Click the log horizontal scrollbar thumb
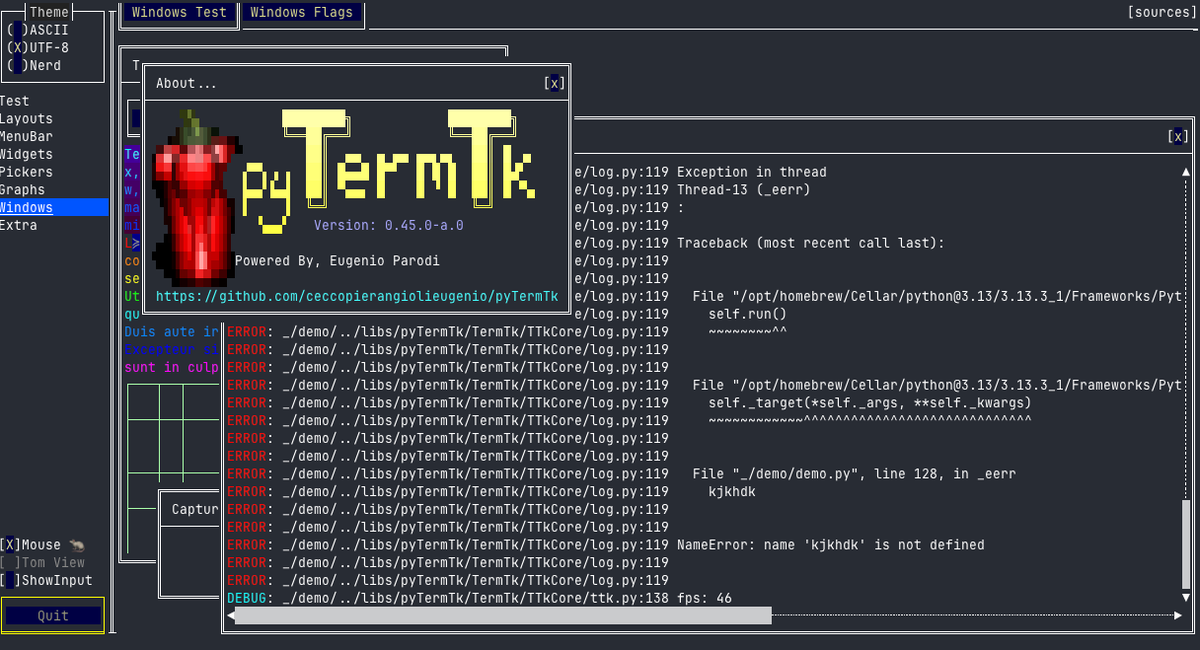The height and width of the screenshot is (650, 1200). (503, 616)
